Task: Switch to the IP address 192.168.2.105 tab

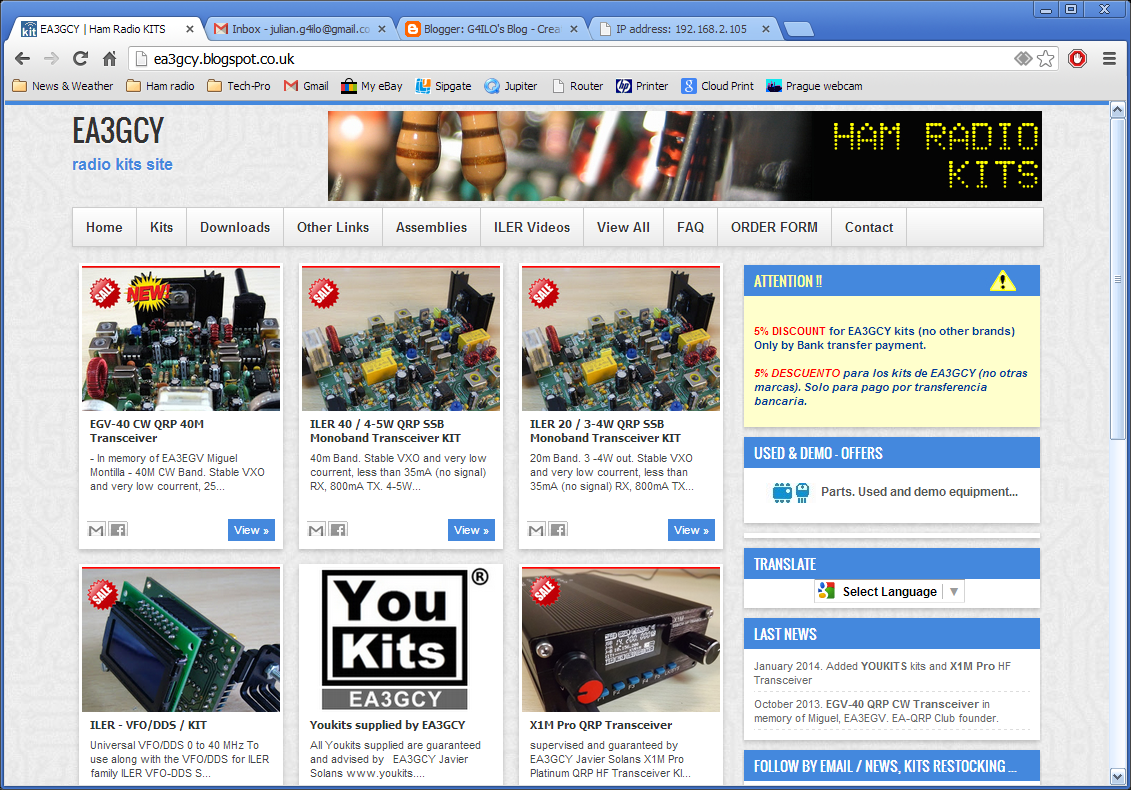Action: click(x=682, y=29)
